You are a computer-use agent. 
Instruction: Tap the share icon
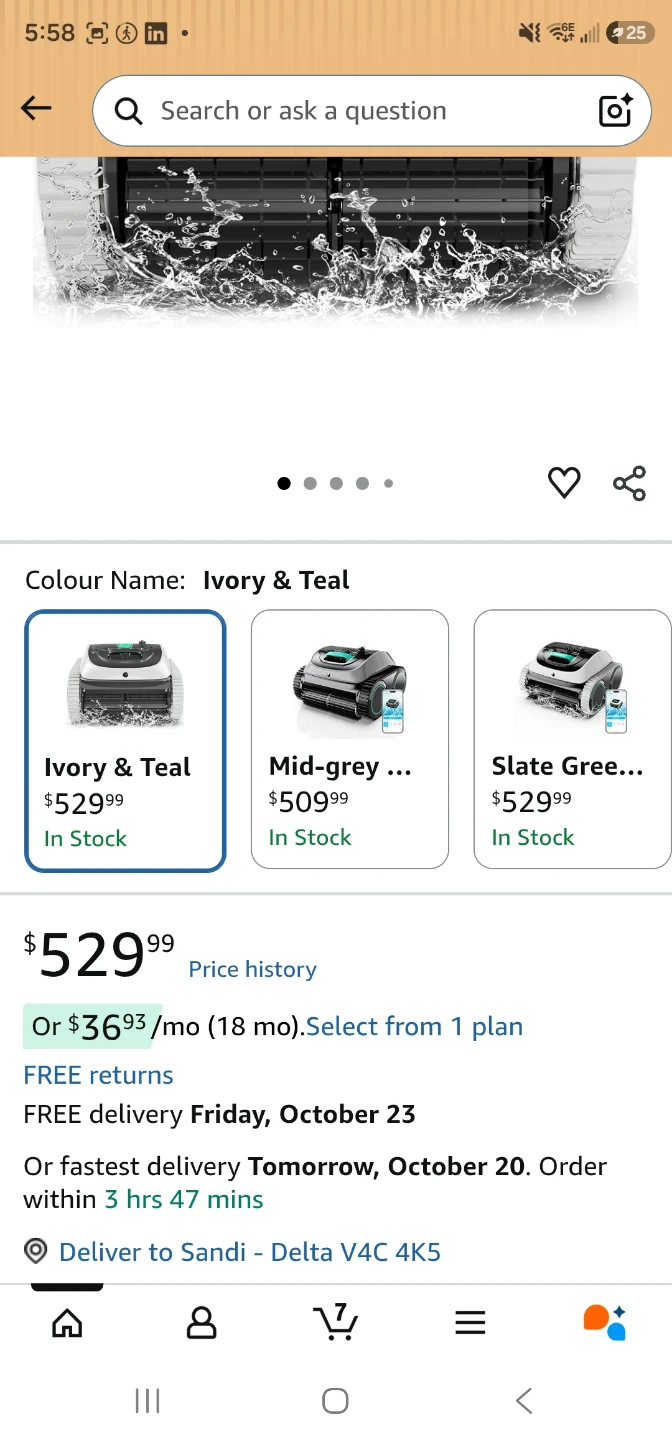[629, 484]
